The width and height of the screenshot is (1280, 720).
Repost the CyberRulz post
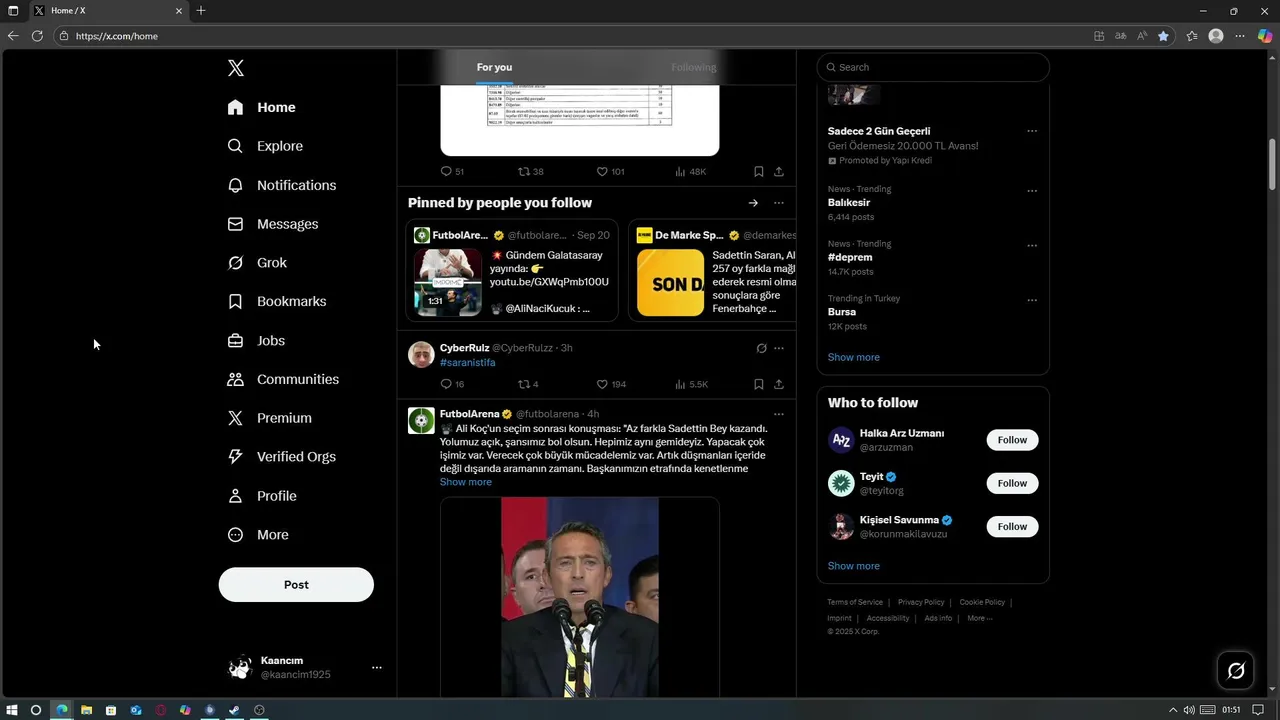[x=529, y=384]
